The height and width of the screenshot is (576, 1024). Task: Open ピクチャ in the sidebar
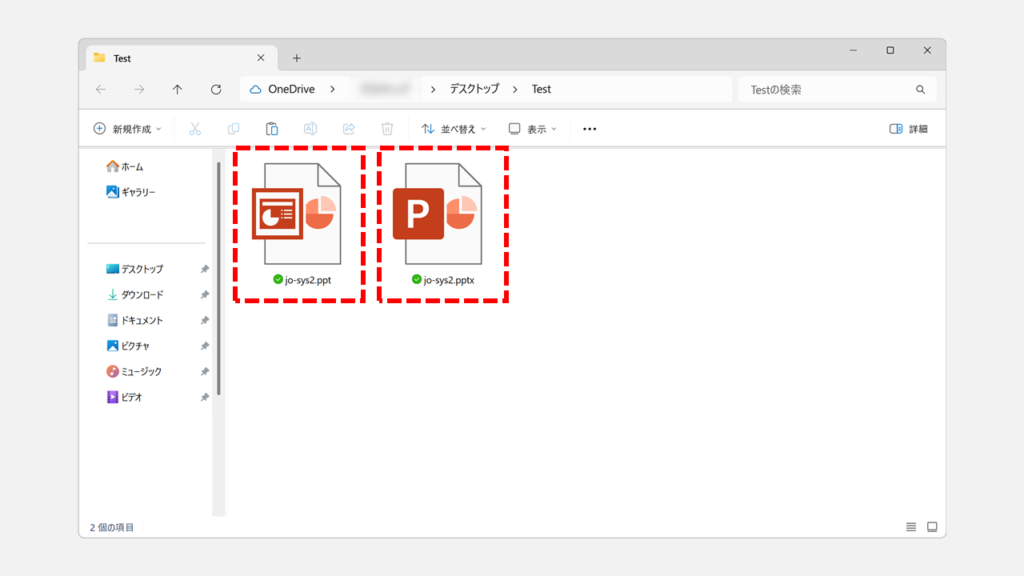point(128,345)
